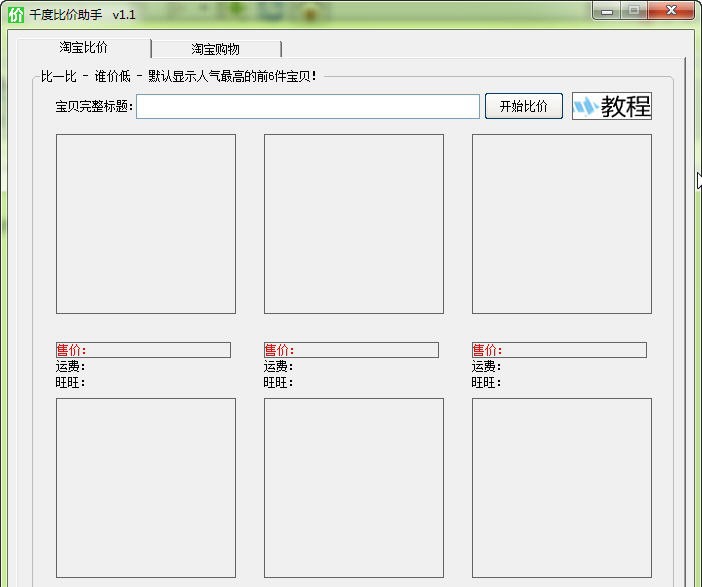Screen dimensions: 702x587
Task: Select the middle product image box in the bottom row
Action: [354, 488]
